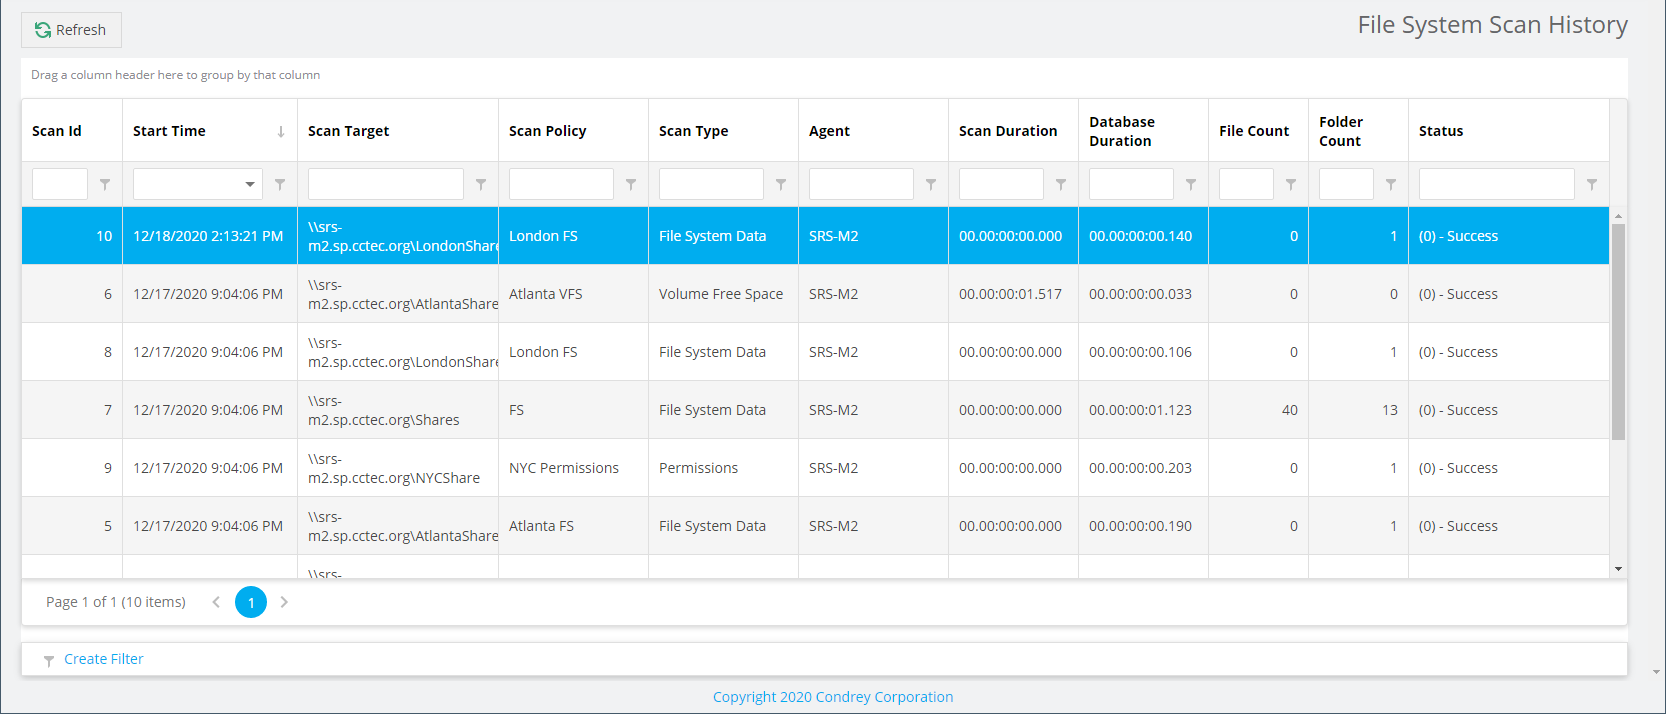Viewport: 1666px width, 714px height.
Task: Click the grid scroll down arrow
Action: (x=1618, y=569)
